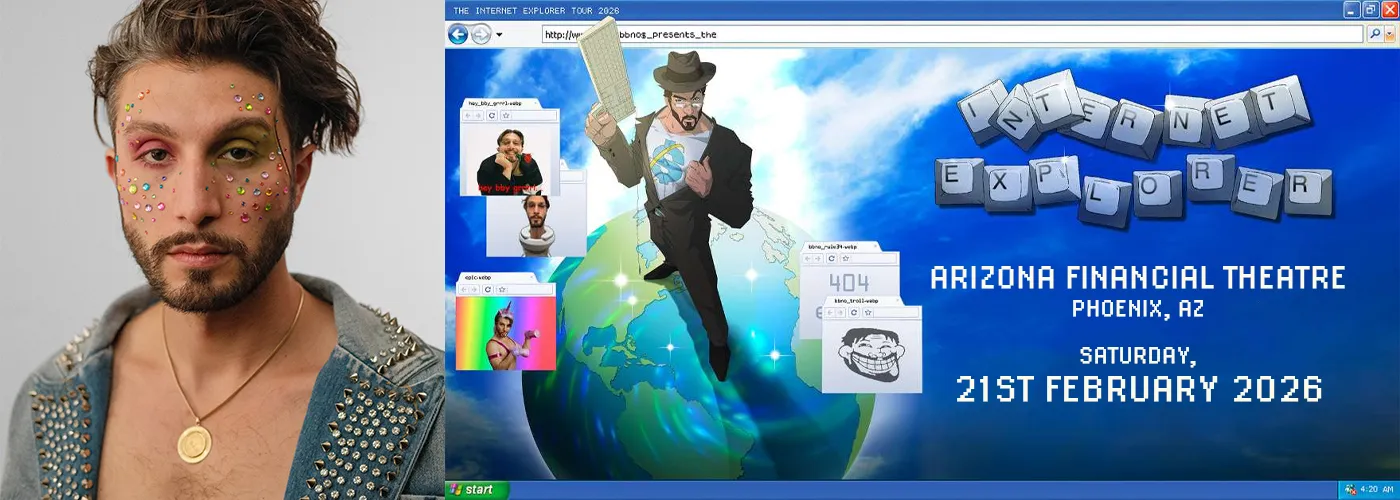Click the magnifier search icon
The image size is (1400, 500).
pos(1375,34)
